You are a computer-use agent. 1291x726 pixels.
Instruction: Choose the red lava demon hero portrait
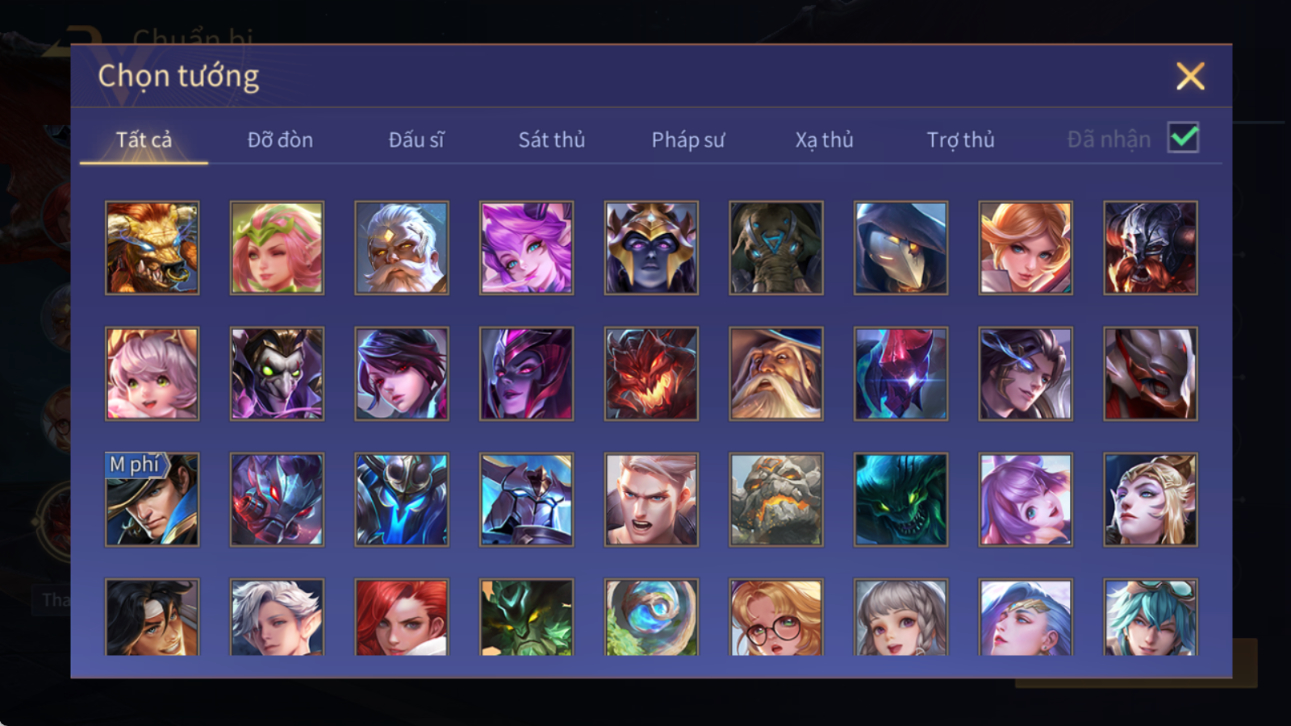coord(651,373)
